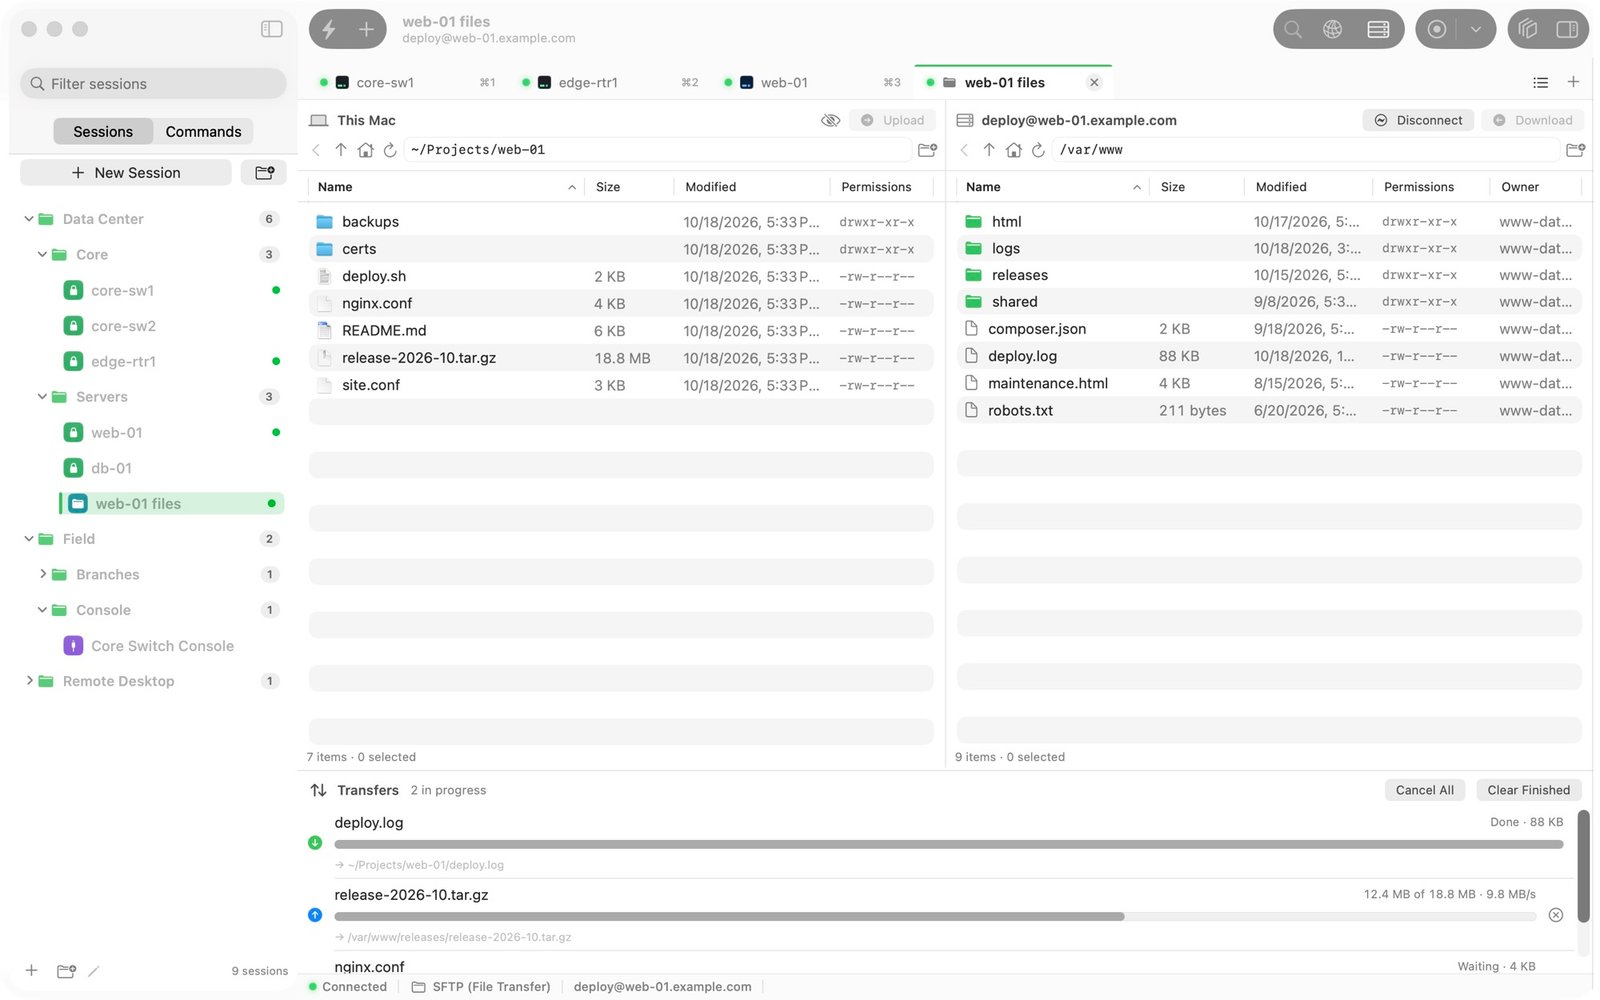Expand the Branches folder
Viewport: 1600px width, 1000px height.
[x=42, y=574]
